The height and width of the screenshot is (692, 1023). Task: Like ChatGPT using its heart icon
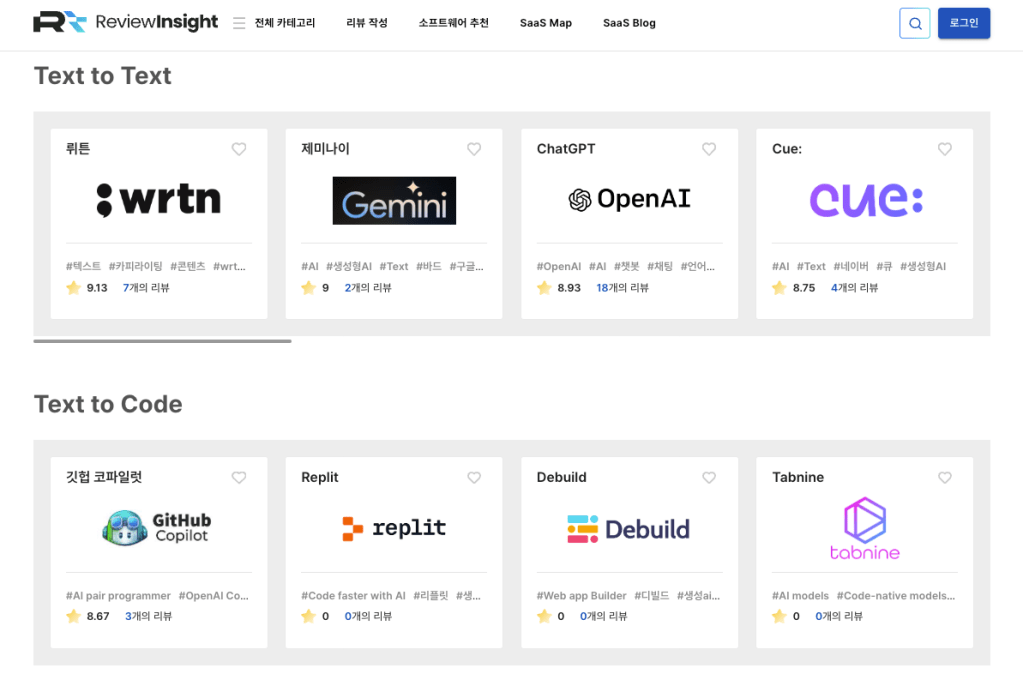pos(709,149)
